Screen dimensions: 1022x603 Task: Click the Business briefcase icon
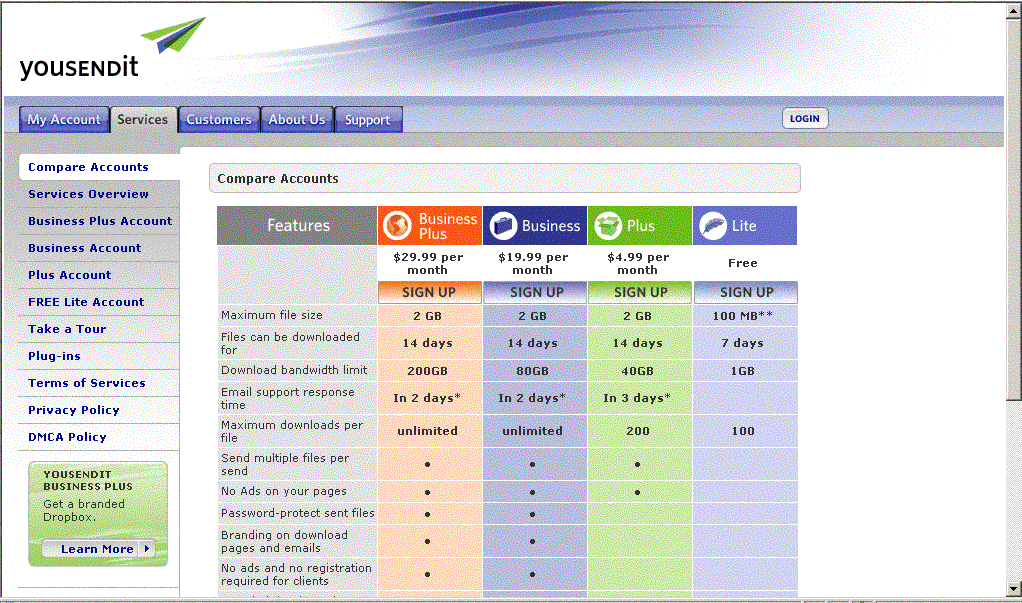click(x=503, y=226)
